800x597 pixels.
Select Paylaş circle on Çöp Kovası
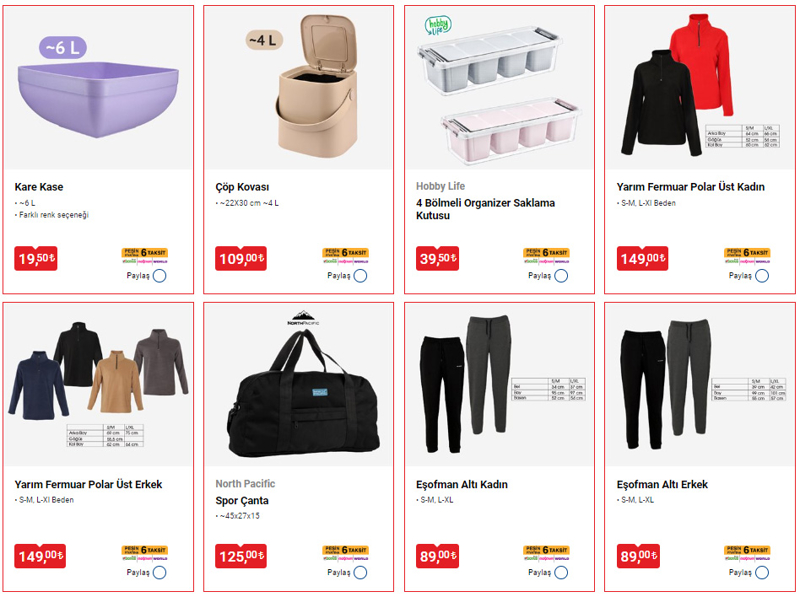360,276
